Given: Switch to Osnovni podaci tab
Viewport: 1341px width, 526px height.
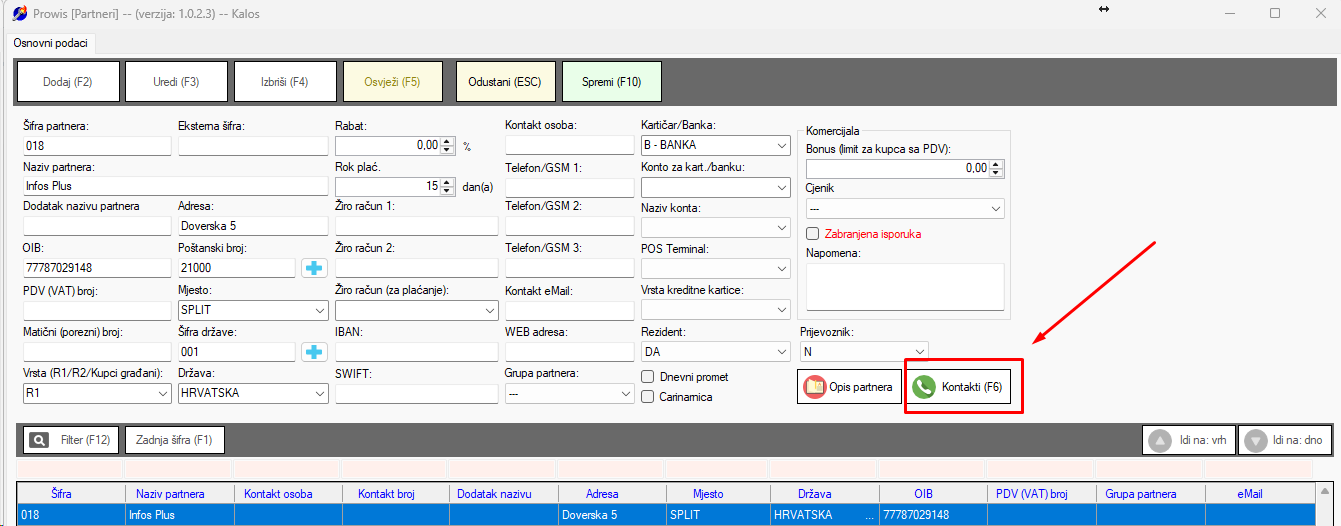Looking at the screenshot, I should coord(50,43).
